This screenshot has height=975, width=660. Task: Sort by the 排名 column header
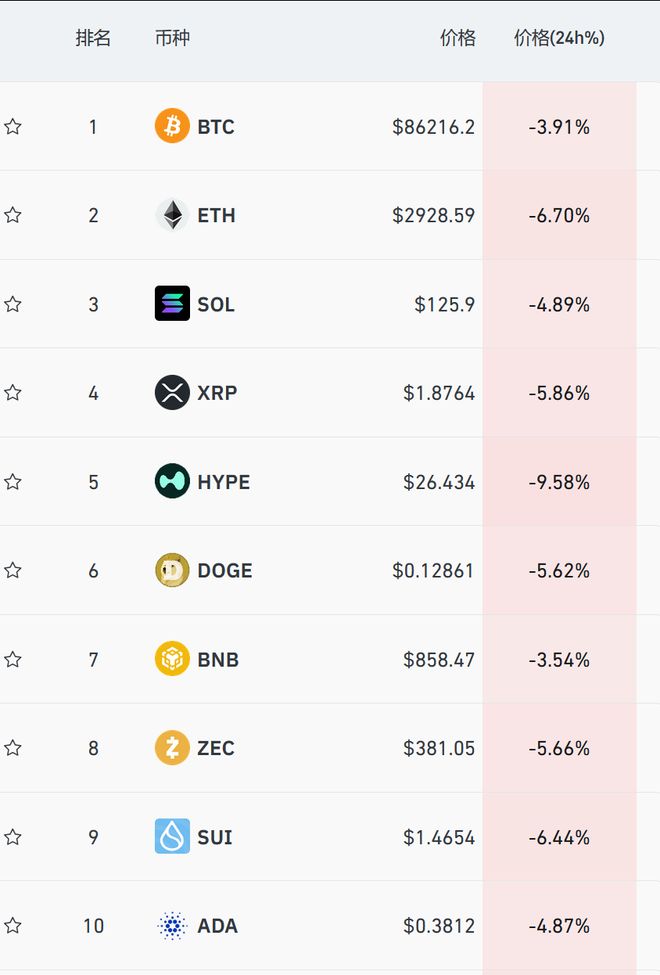[x=93, y=39]
